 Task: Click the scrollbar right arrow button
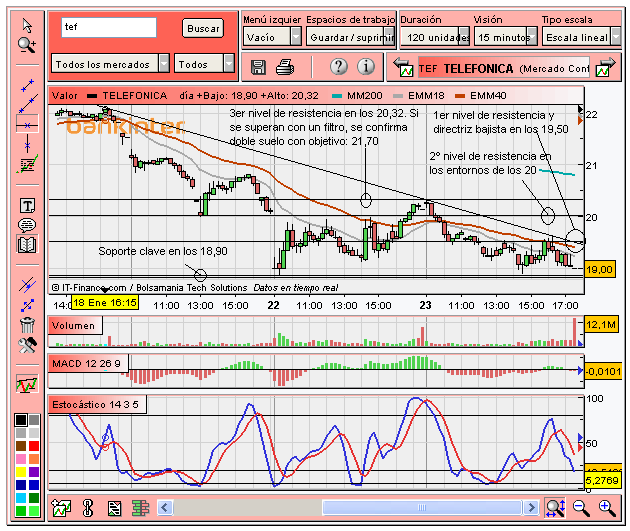coord(532,508)
